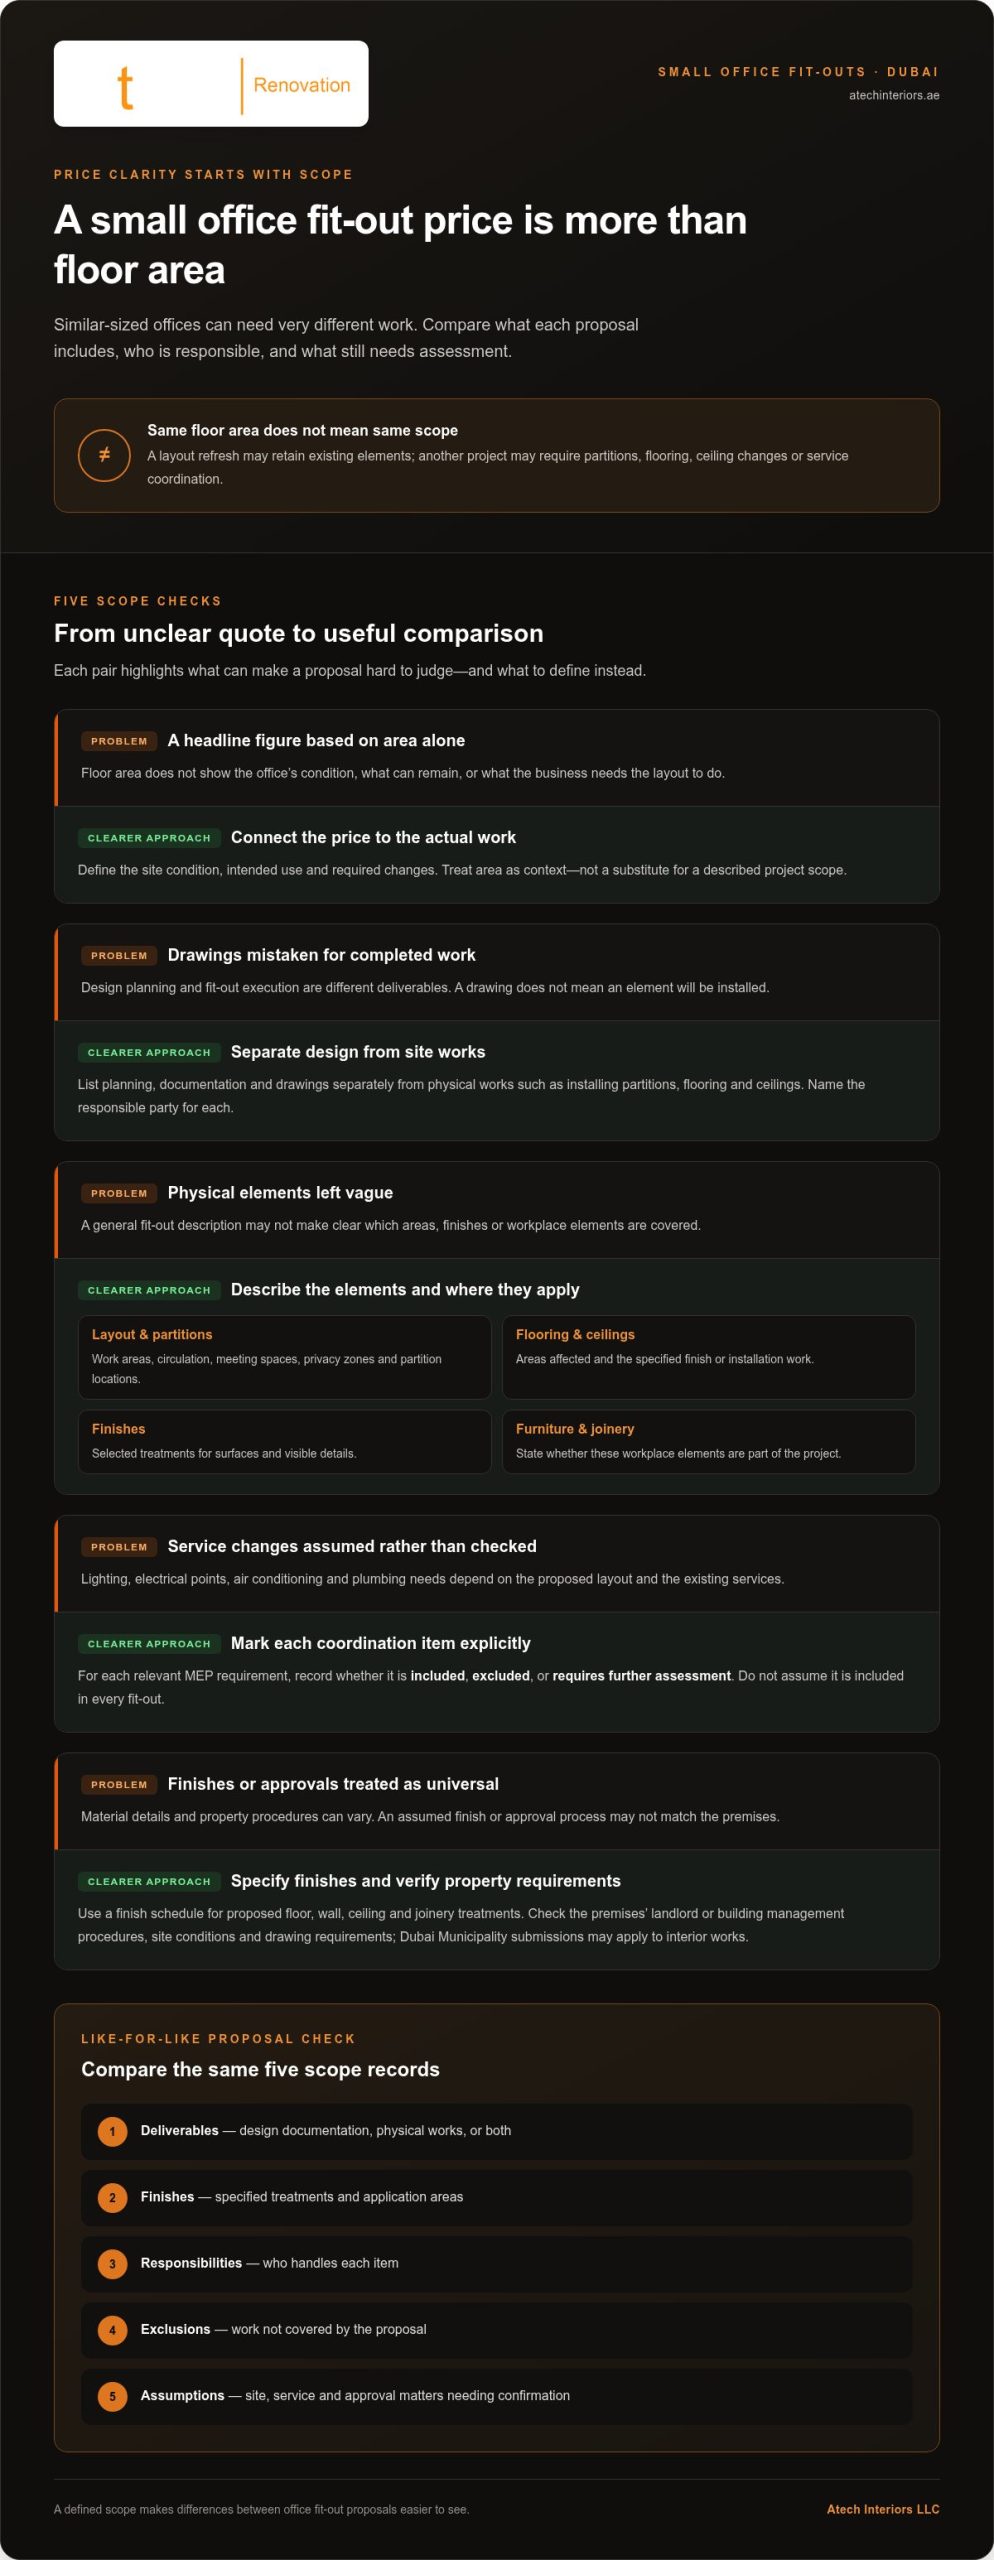Select the number 2 Finishes badge

coord(112,2197)
